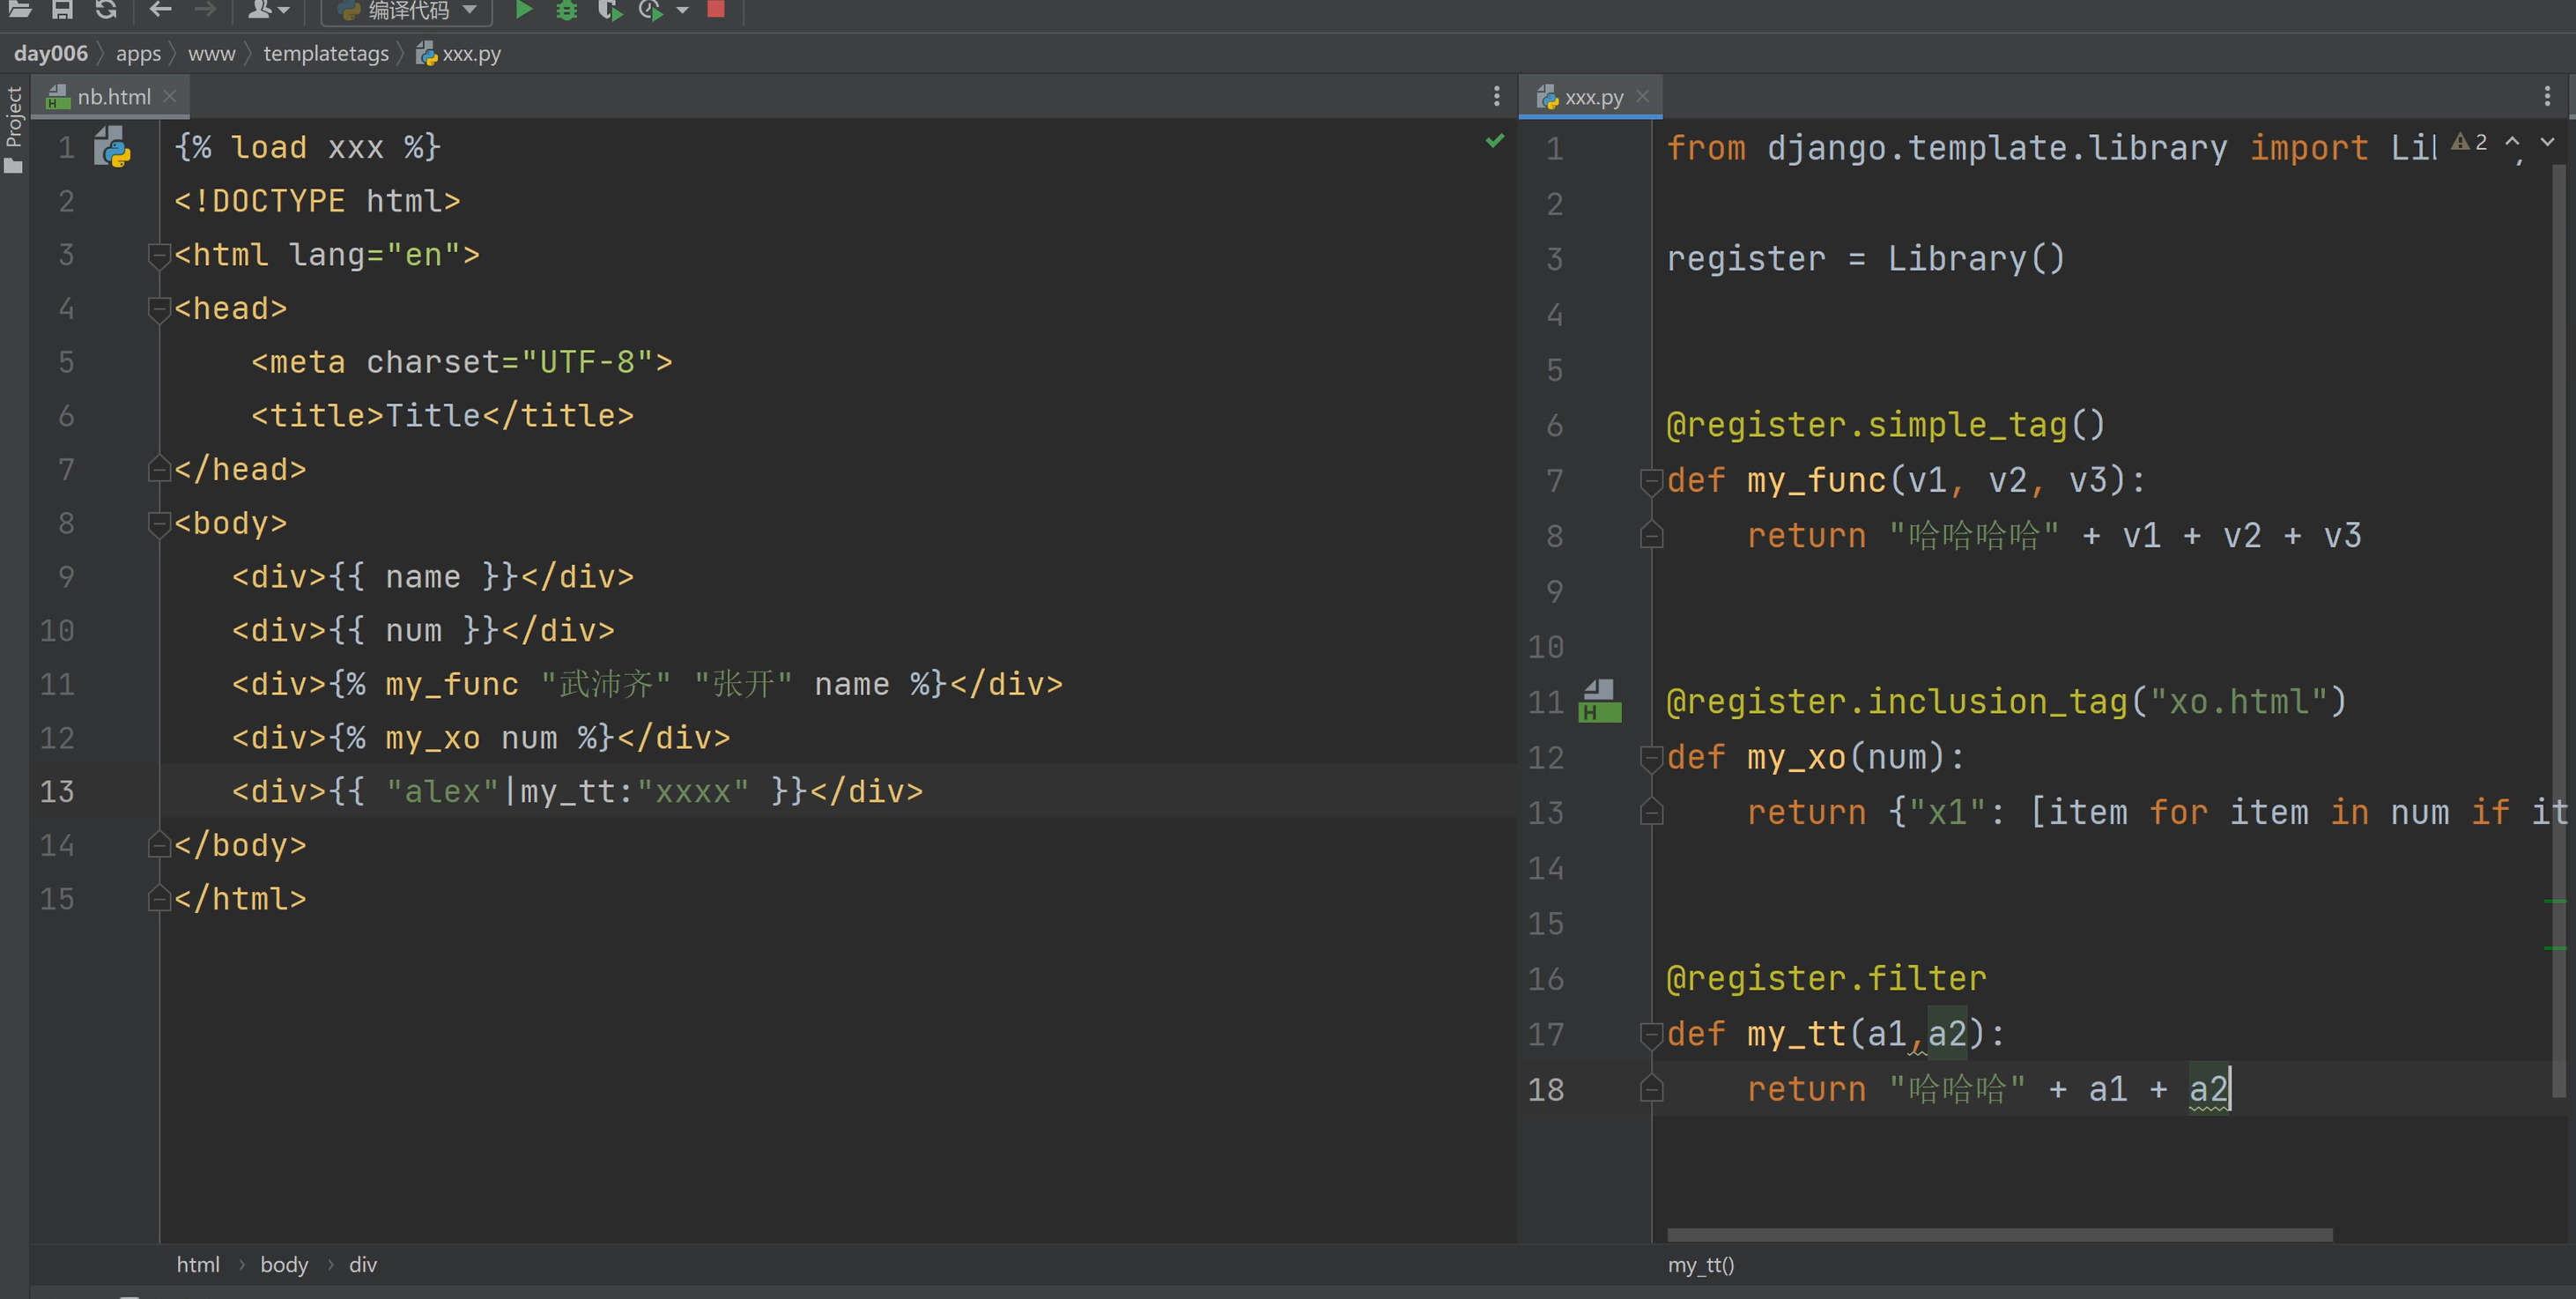2576x1299 pixels.
Task: Collapse the my_func definition fold marker
Action: tap(1651, 481)
